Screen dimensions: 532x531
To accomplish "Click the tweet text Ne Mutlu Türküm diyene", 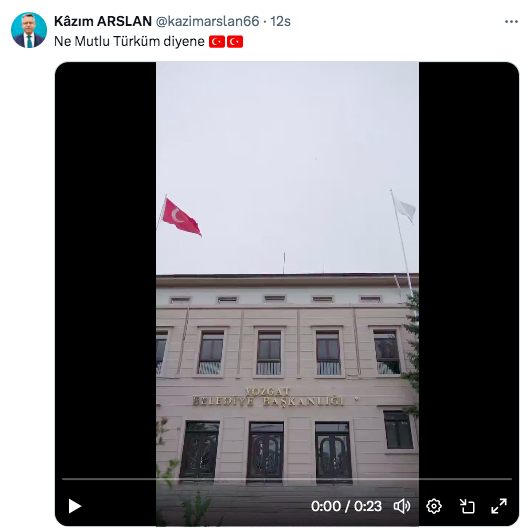I will [129, 41].
